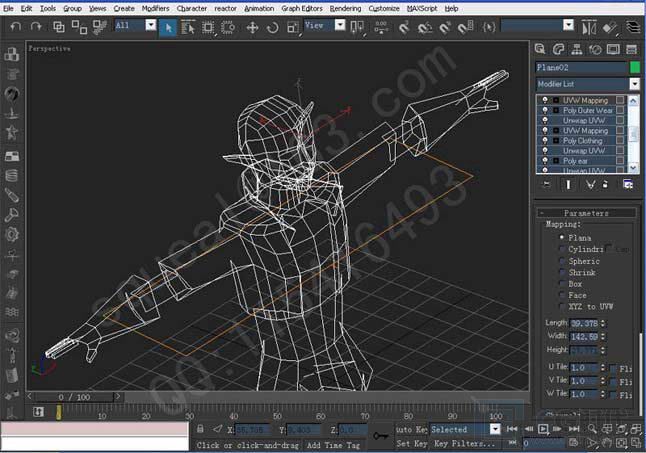Open the Selected key filter dropdown

click(x=495, y=429)
